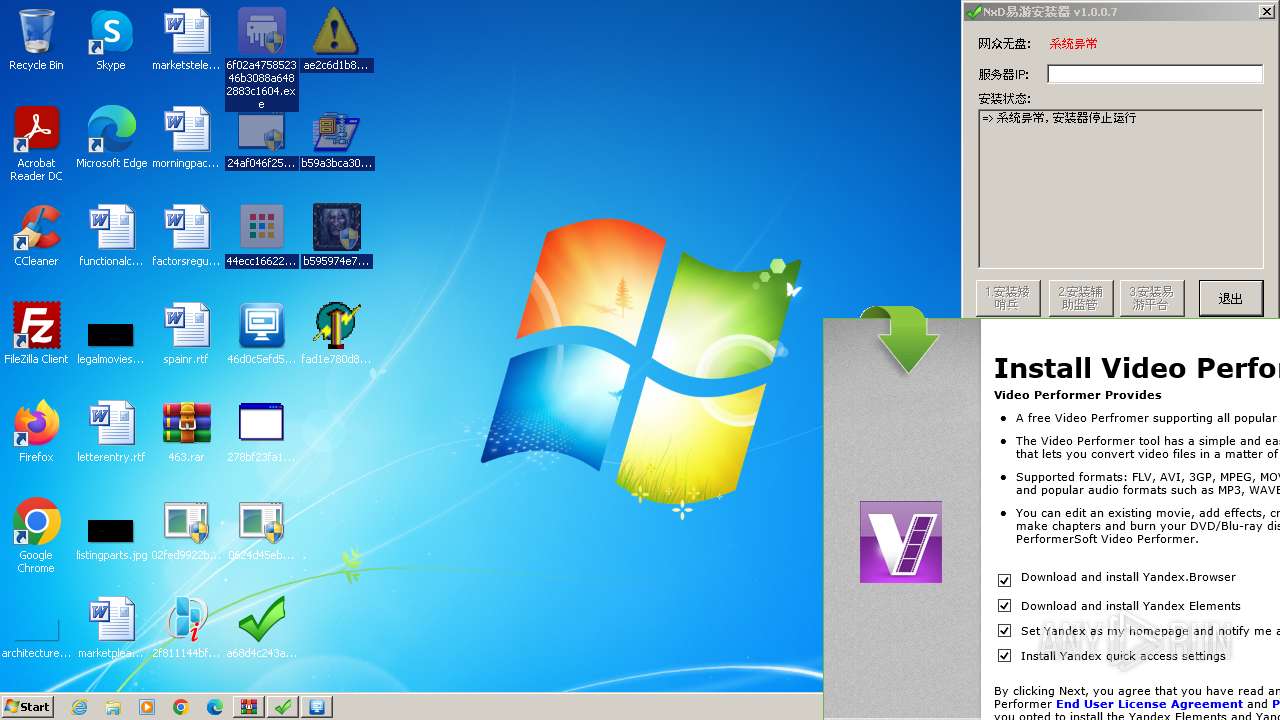The image size is (1280, 720).
Task: Uncheck Download and install Yandex.Browser
Action: coord(1004,580)
